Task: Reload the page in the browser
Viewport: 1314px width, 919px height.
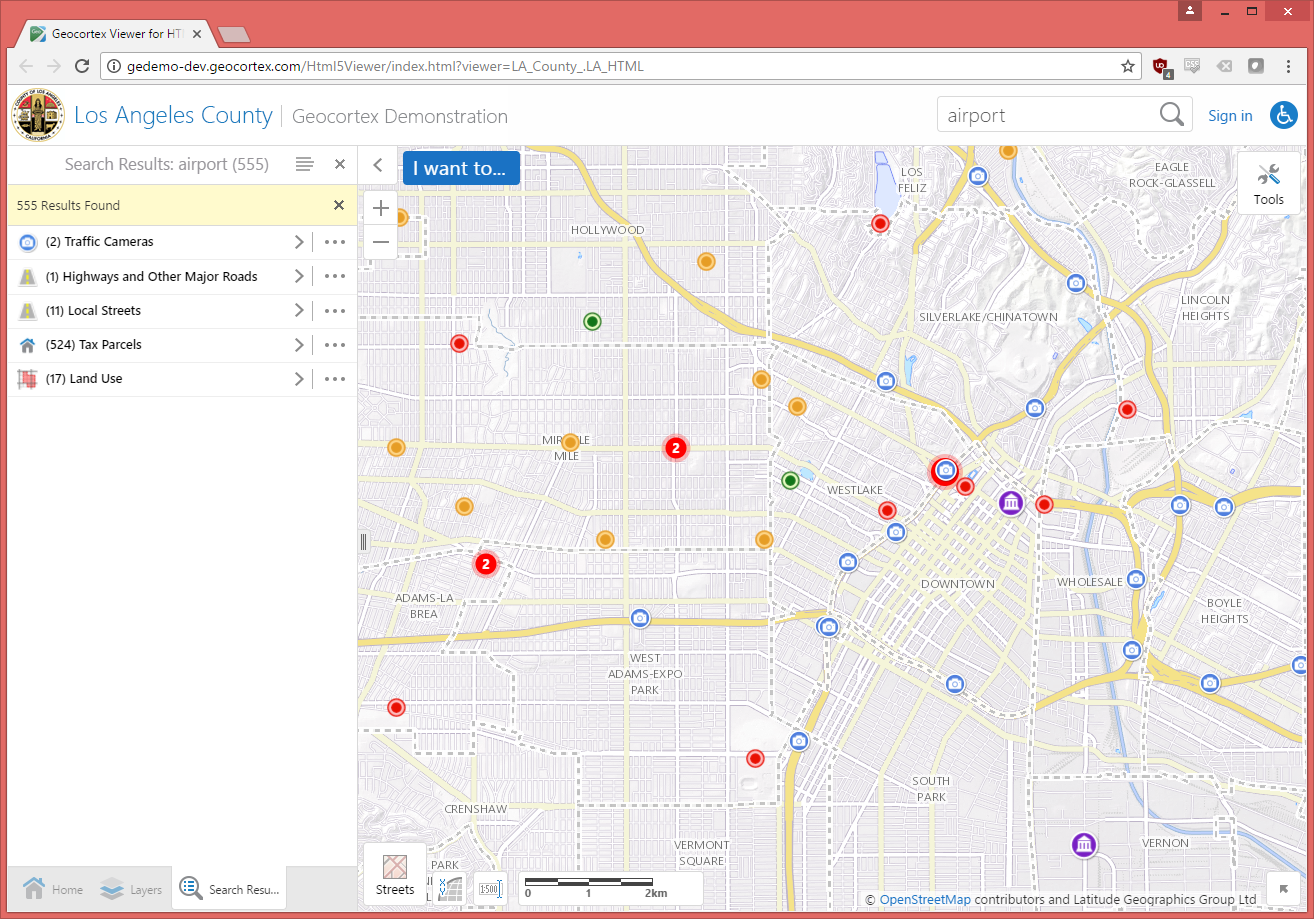Action: pyautogui.click(x=82, y=67)
